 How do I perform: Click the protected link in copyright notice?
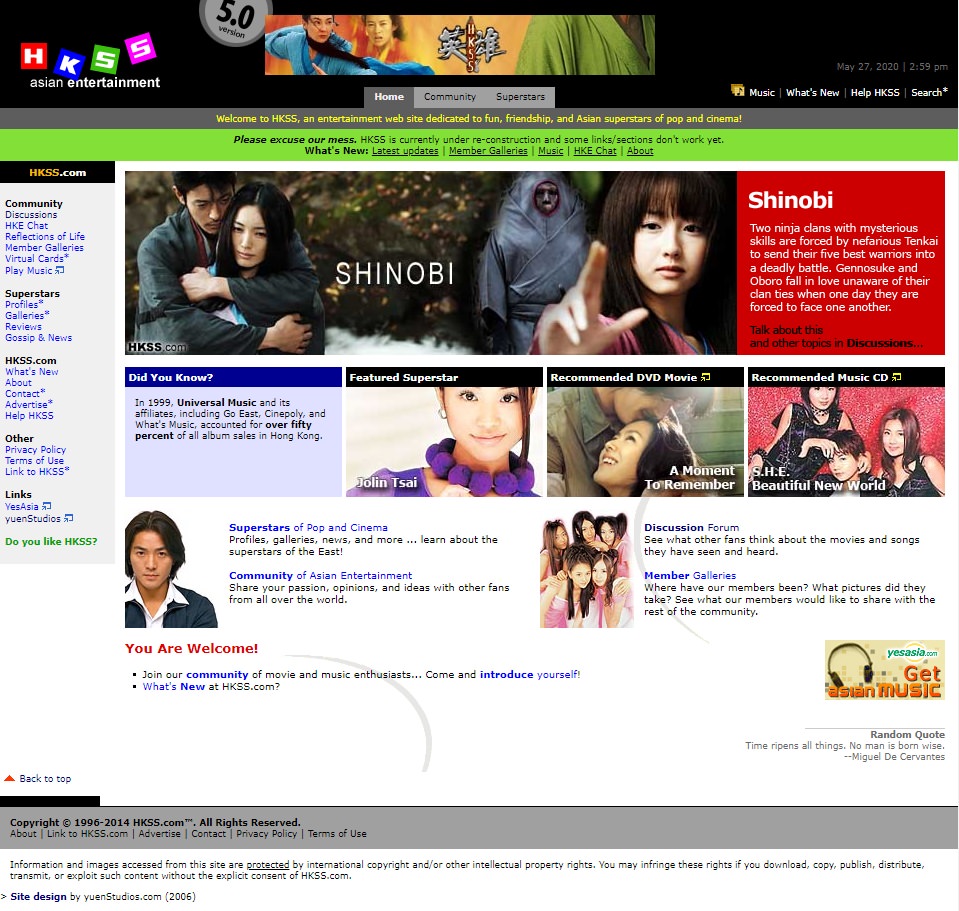pyautogui.click(x=267, y=865)
